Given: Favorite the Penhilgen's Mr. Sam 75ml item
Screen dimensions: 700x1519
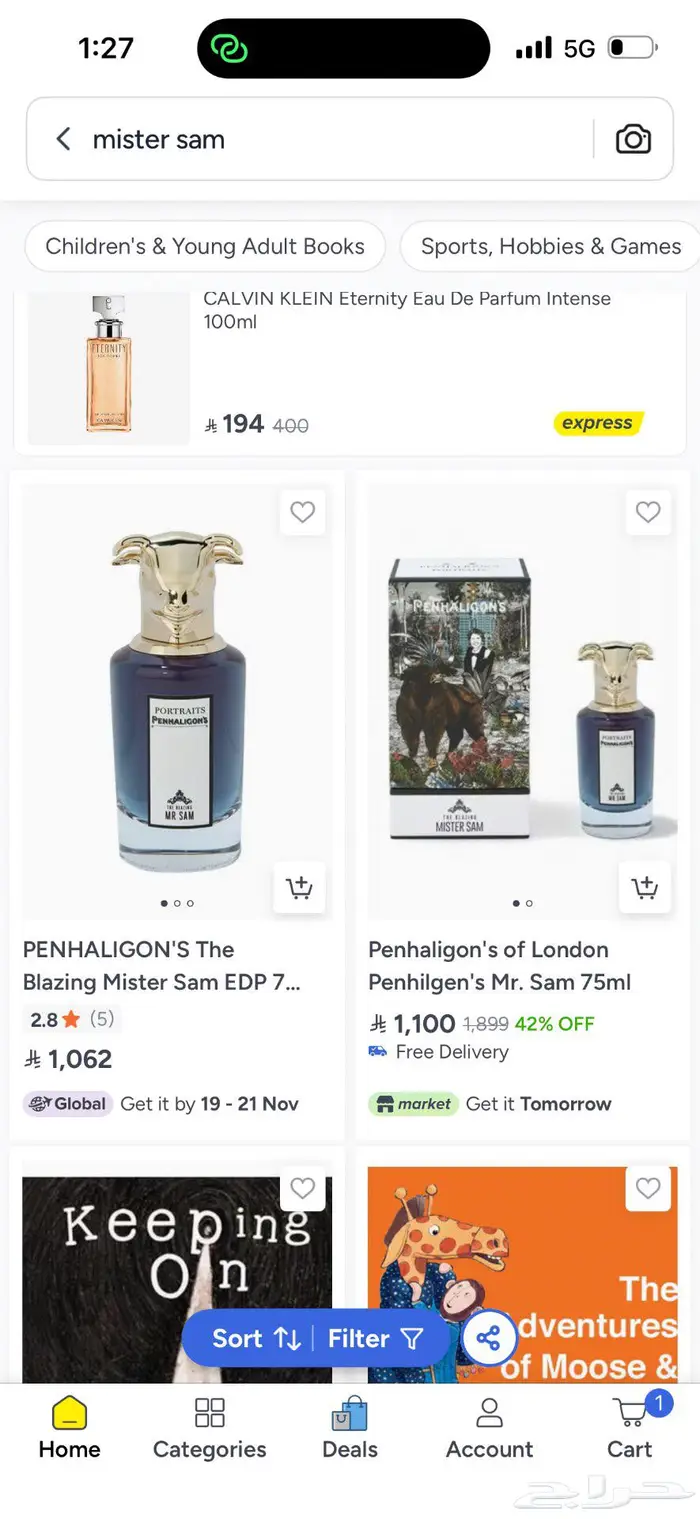Looking at the screenshot, I should 648,512.
